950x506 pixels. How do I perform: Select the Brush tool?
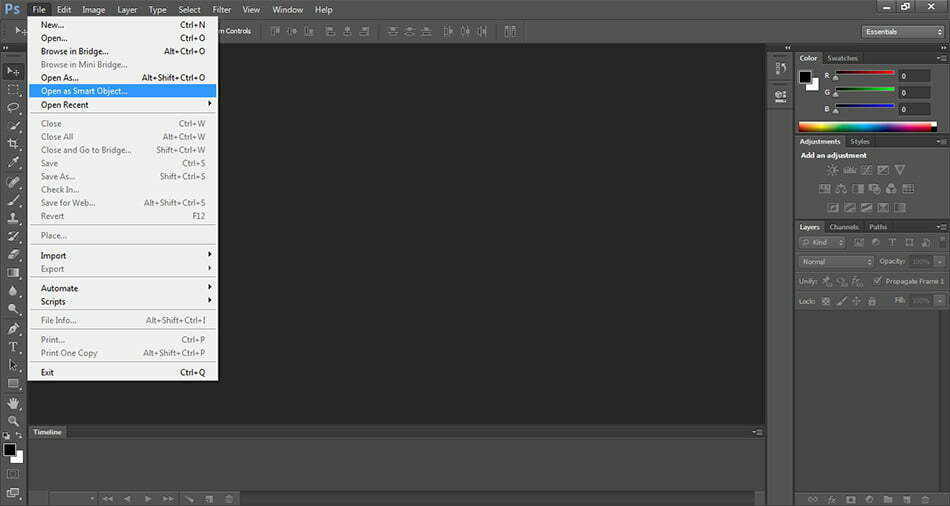(13, 200)
